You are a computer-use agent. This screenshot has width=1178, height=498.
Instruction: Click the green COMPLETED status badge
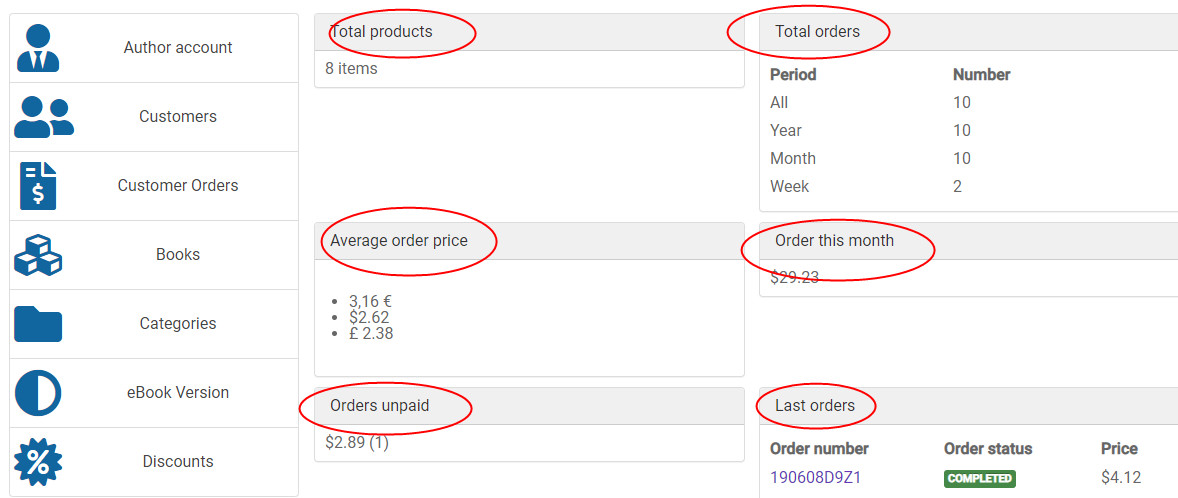(x=979, y=478)
